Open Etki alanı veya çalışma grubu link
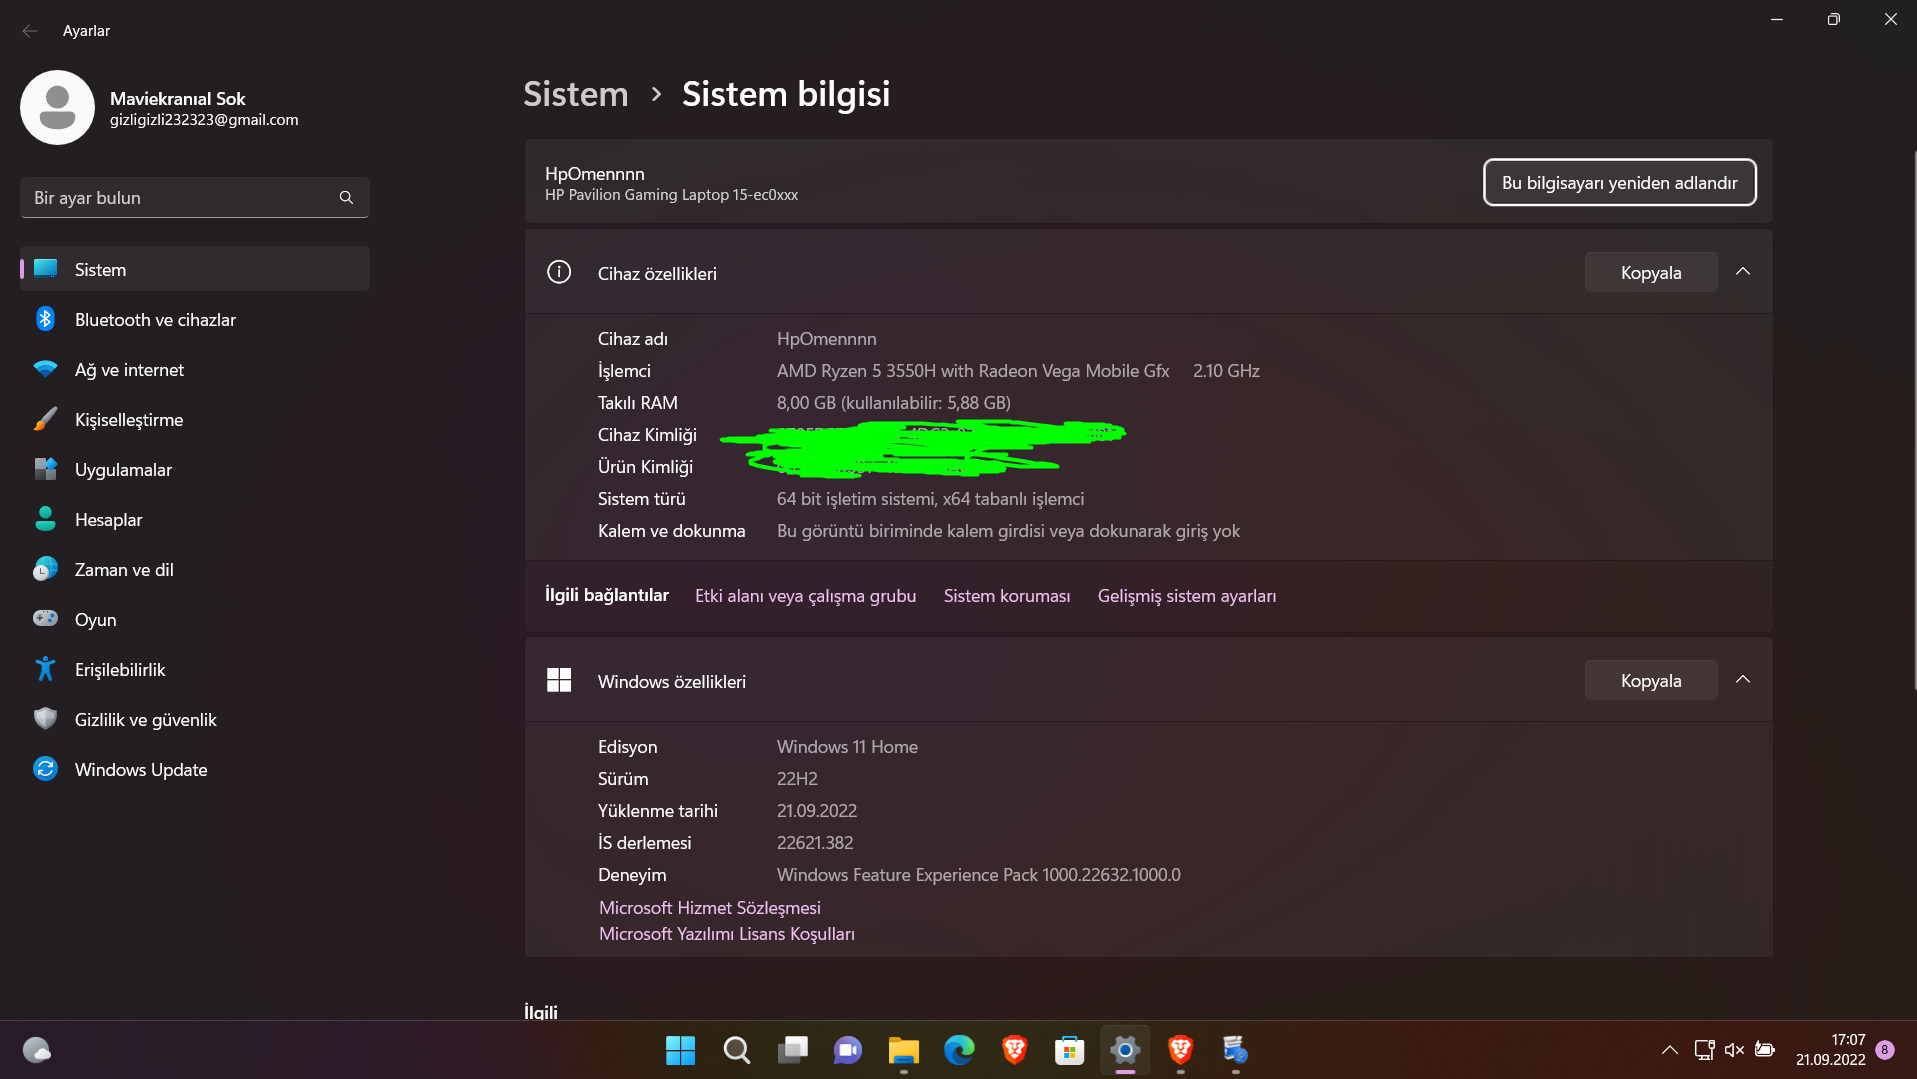1917x1079 pixels. pyautogui.click(x=805, y=596)
